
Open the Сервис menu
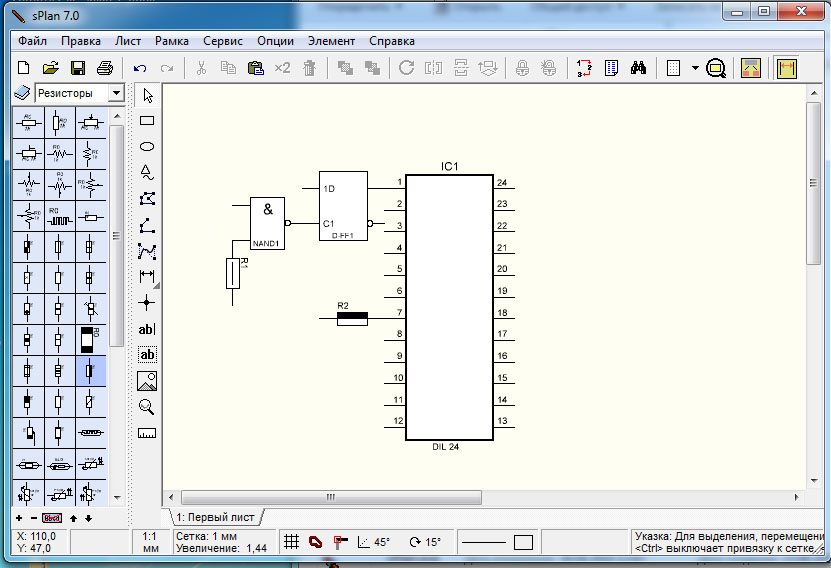pyautogui.click(x=223, y=41)
